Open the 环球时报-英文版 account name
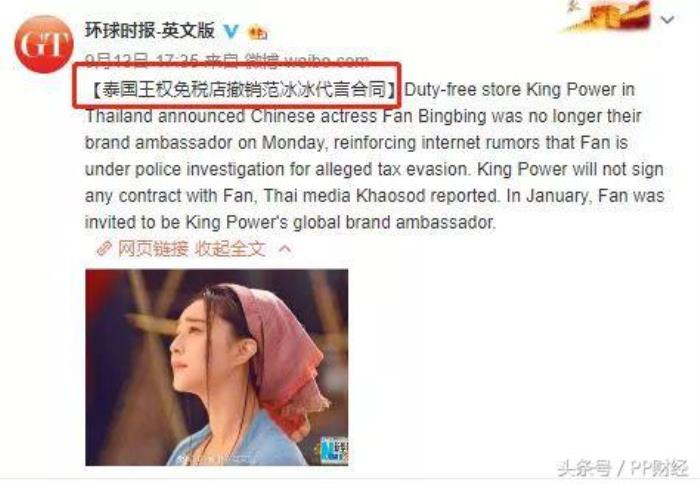The image size is (700, 484). (150, 30)
